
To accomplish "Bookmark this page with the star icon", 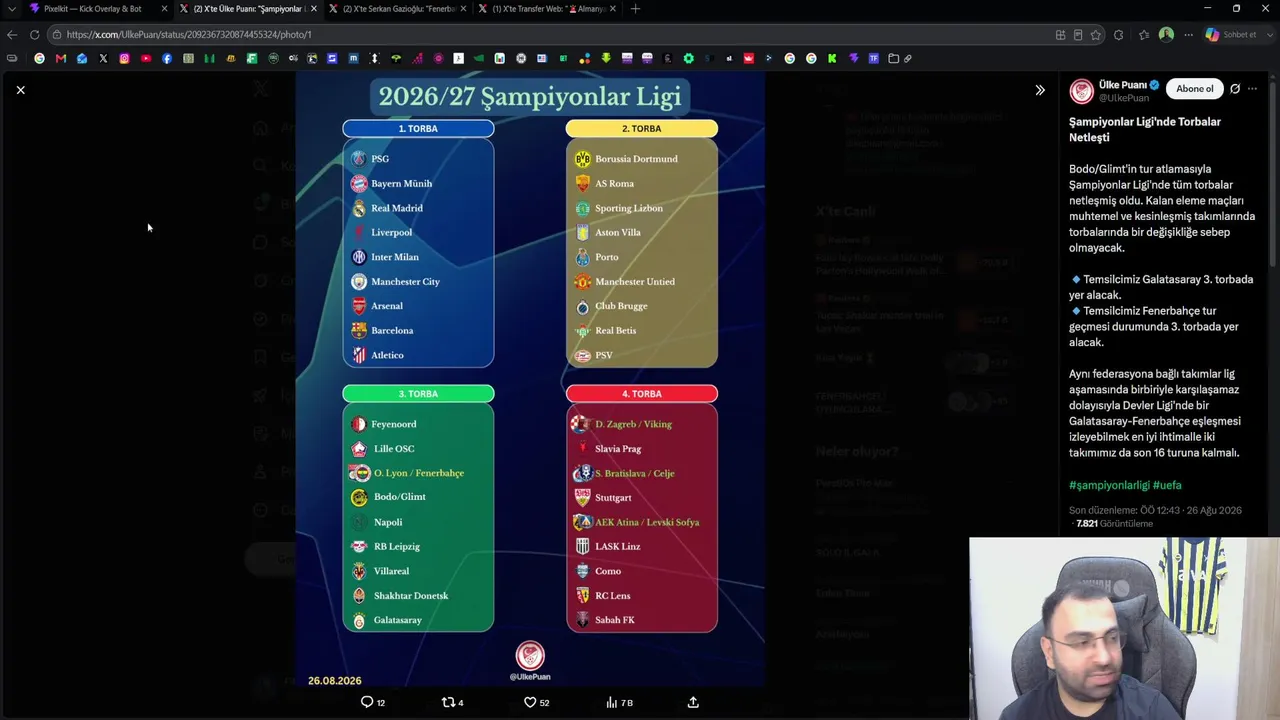I will (x=1096, y=34).
